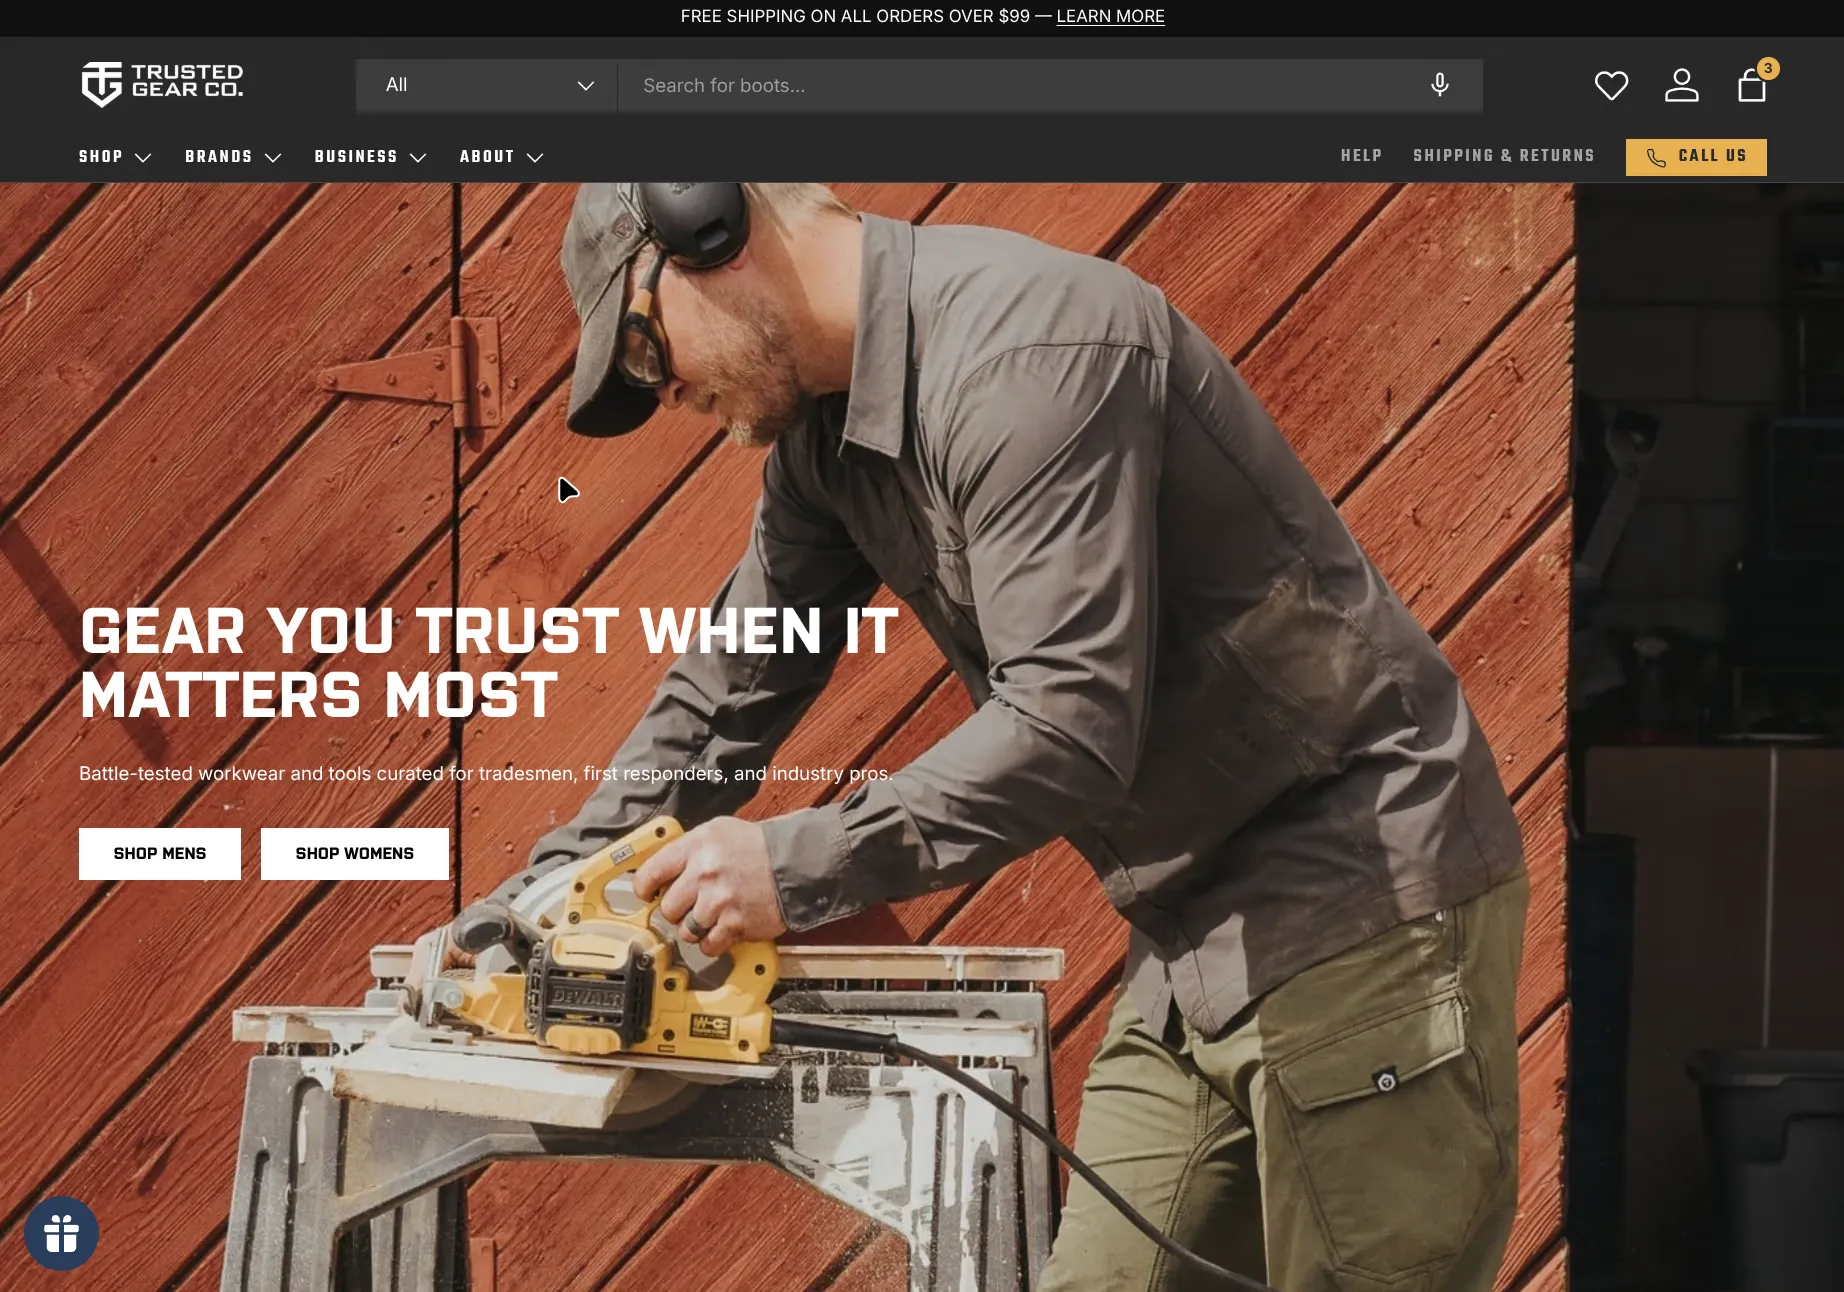The image size is (1844, 1292).
Task: Click the Call Us yellow button
Action: pyautogui.click(x=1696, y=157)
